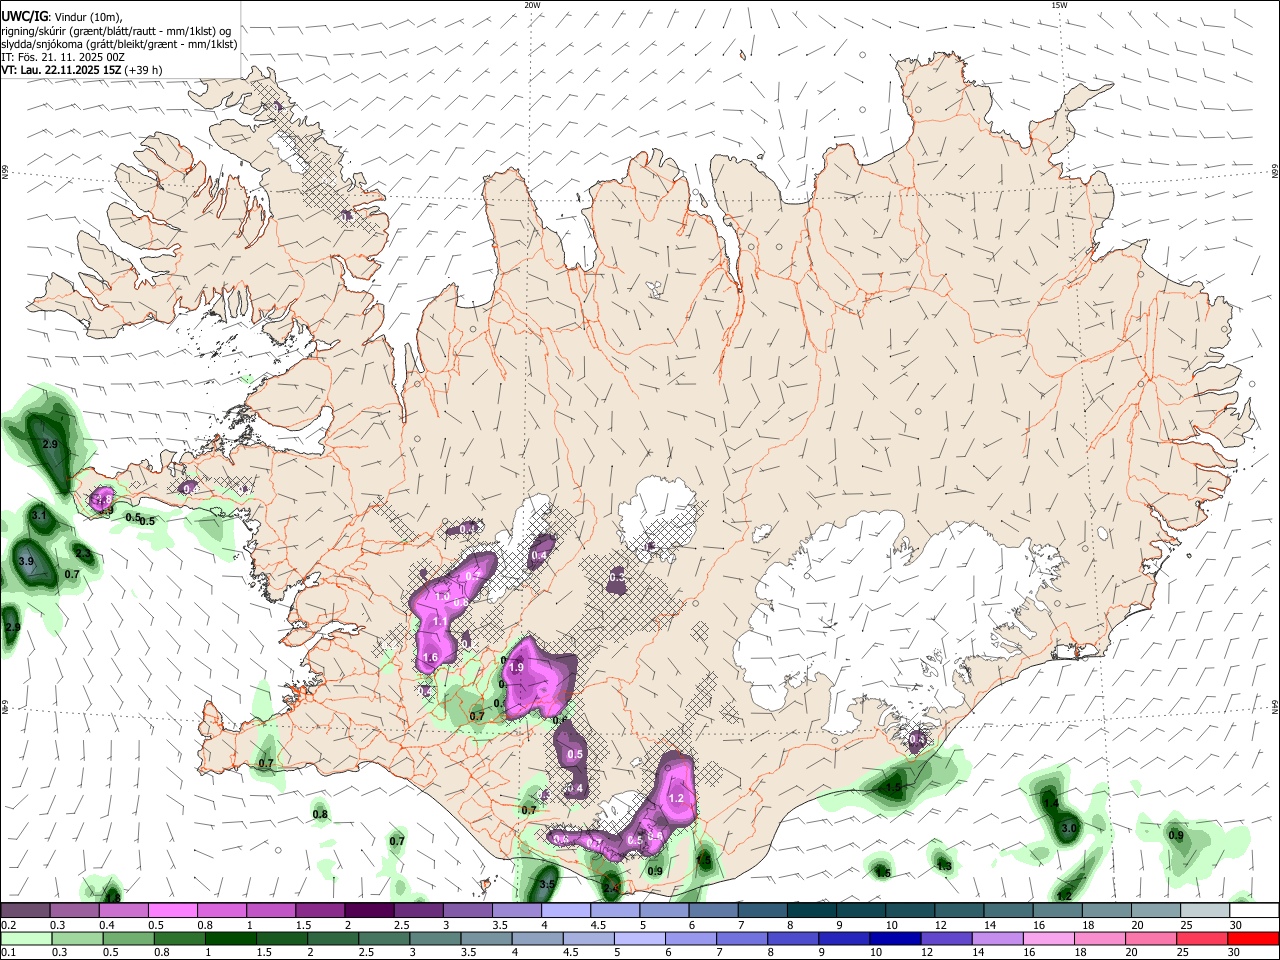Select the green rain legend swatch labeled 0.5
The width and height of the screenshot is (1280, 960).
coord(127,938)
